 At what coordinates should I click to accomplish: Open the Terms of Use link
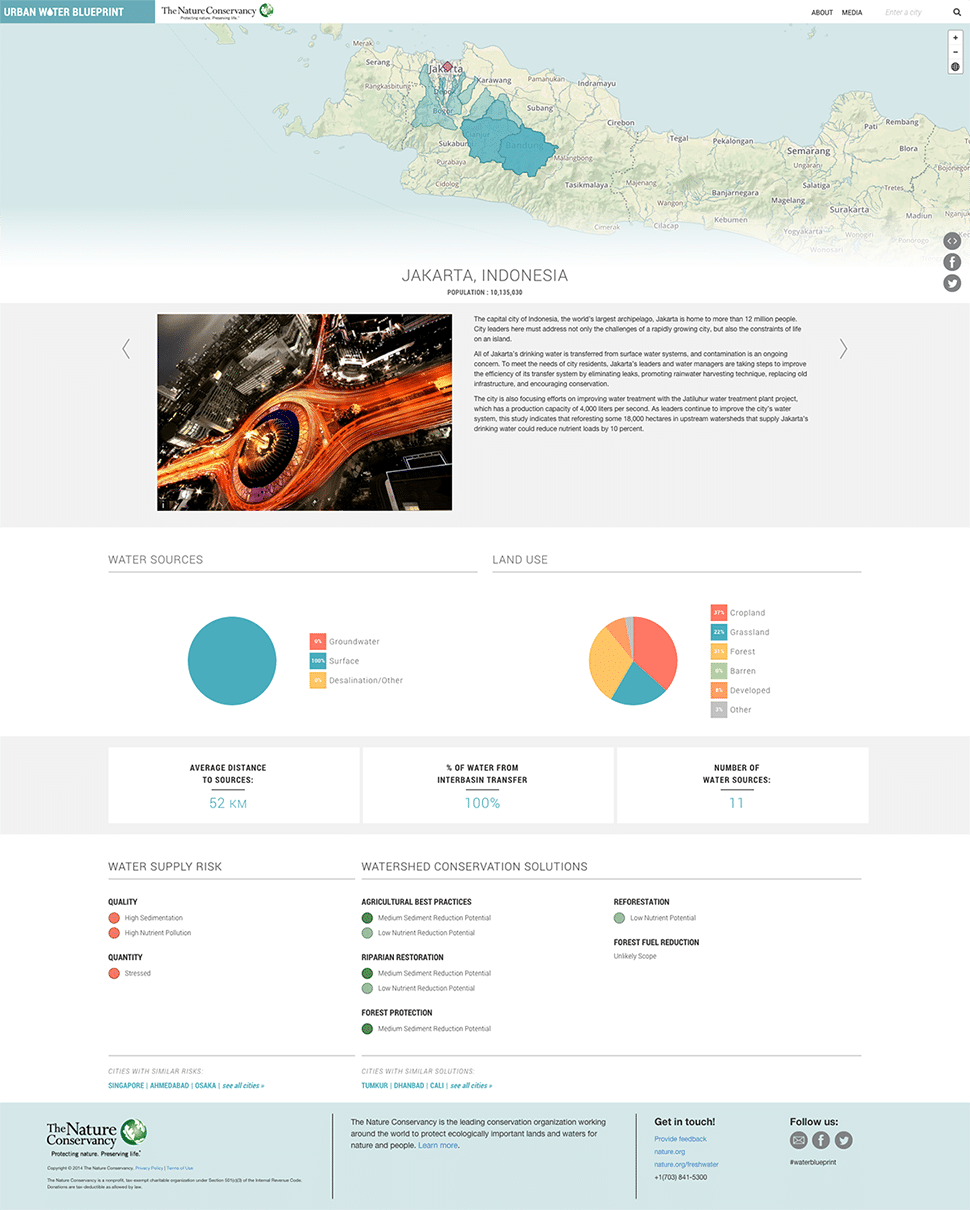[x=180, y=1168]
